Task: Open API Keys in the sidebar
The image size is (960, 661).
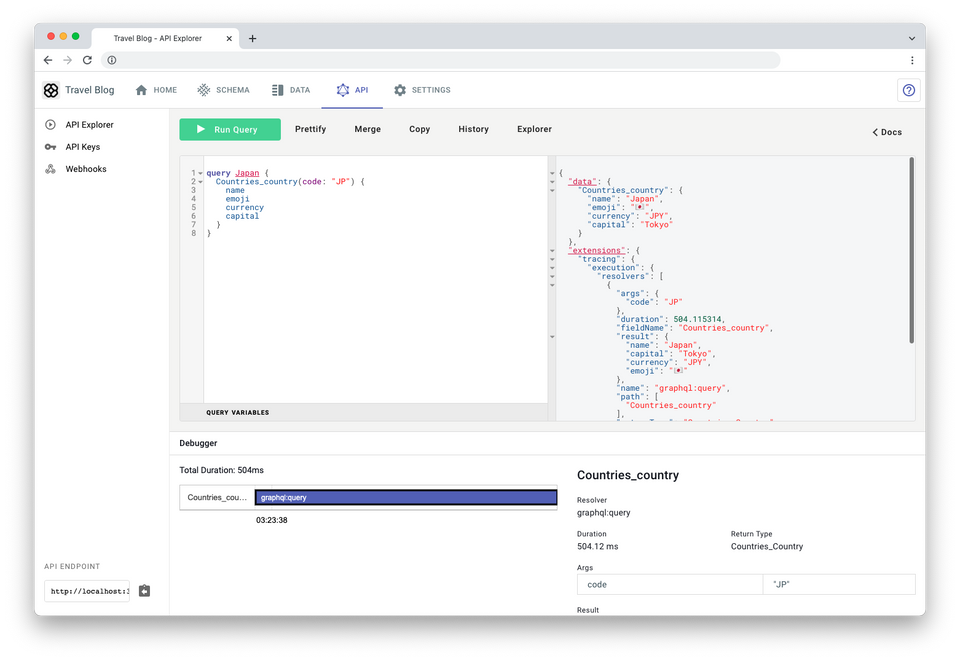Action: point(82,147)
